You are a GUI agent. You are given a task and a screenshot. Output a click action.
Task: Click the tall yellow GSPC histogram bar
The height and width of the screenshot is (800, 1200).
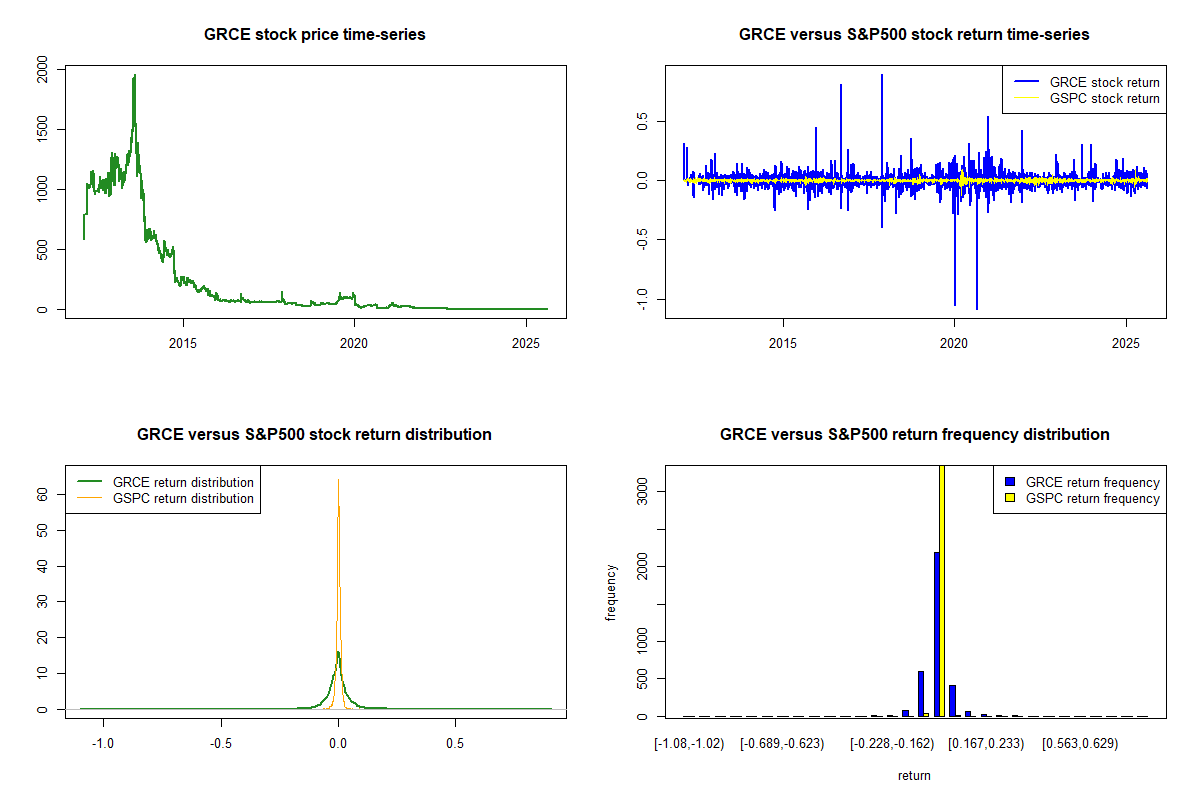tap(941, 590)
